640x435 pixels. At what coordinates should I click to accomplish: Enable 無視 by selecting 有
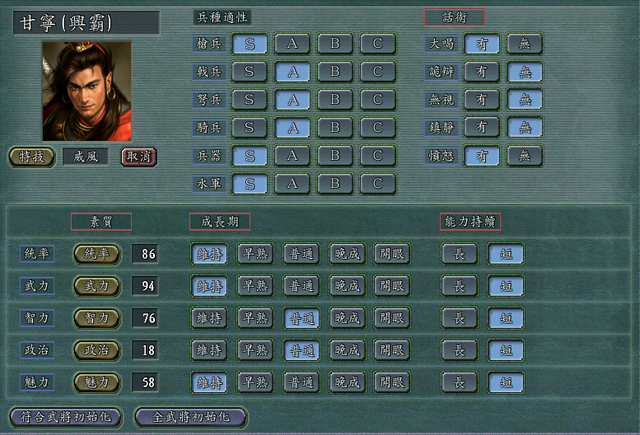482,100
